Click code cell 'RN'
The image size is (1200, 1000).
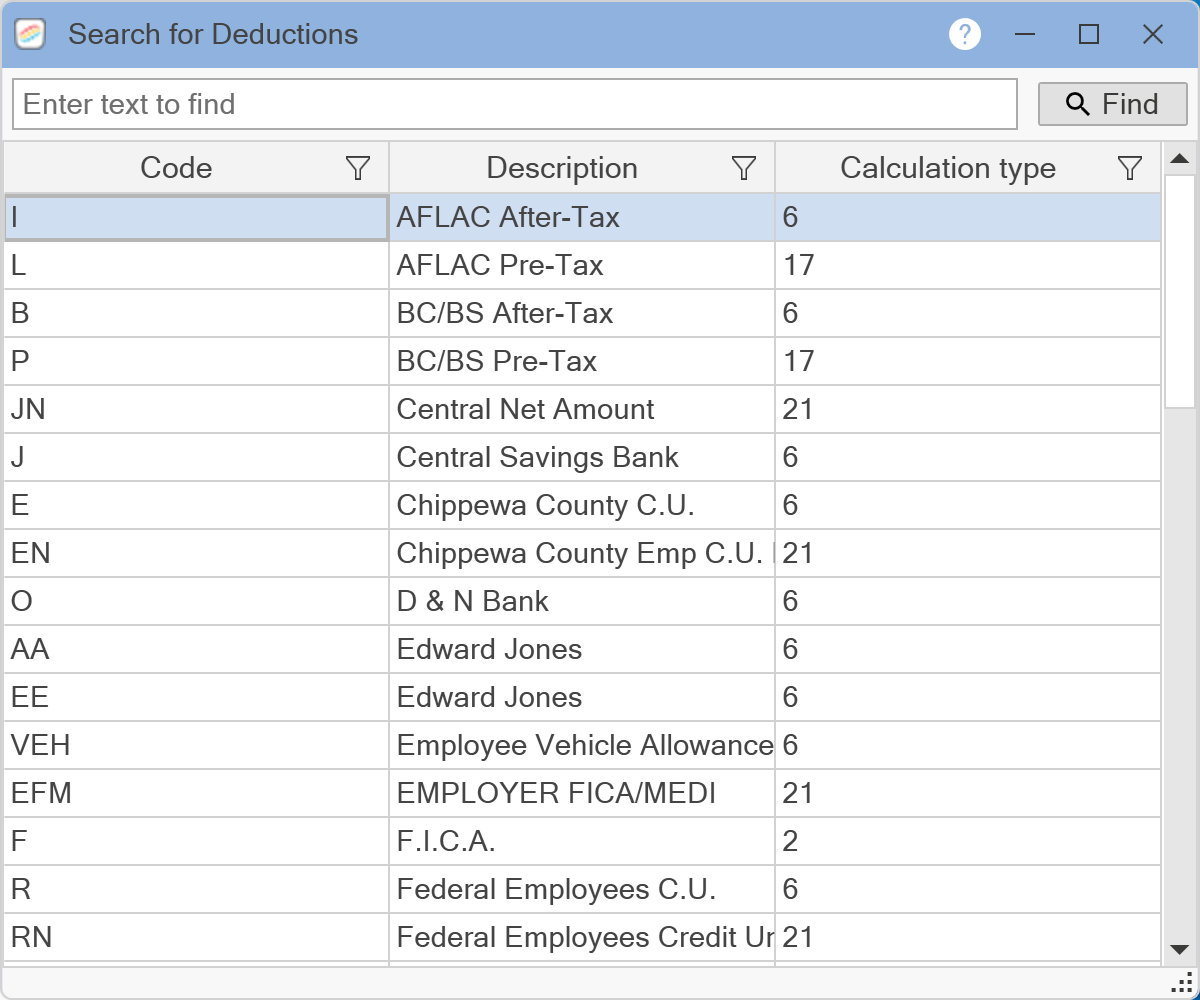(x=196, y=937)
